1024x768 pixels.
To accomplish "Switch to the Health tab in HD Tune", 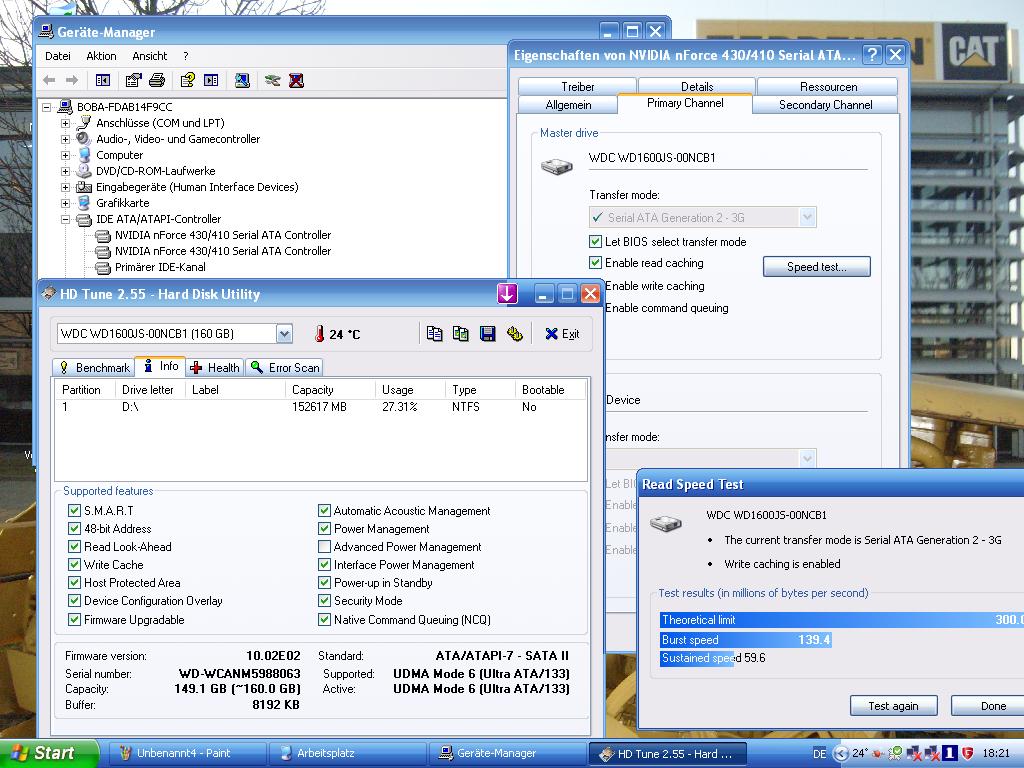I will point(215,368).
